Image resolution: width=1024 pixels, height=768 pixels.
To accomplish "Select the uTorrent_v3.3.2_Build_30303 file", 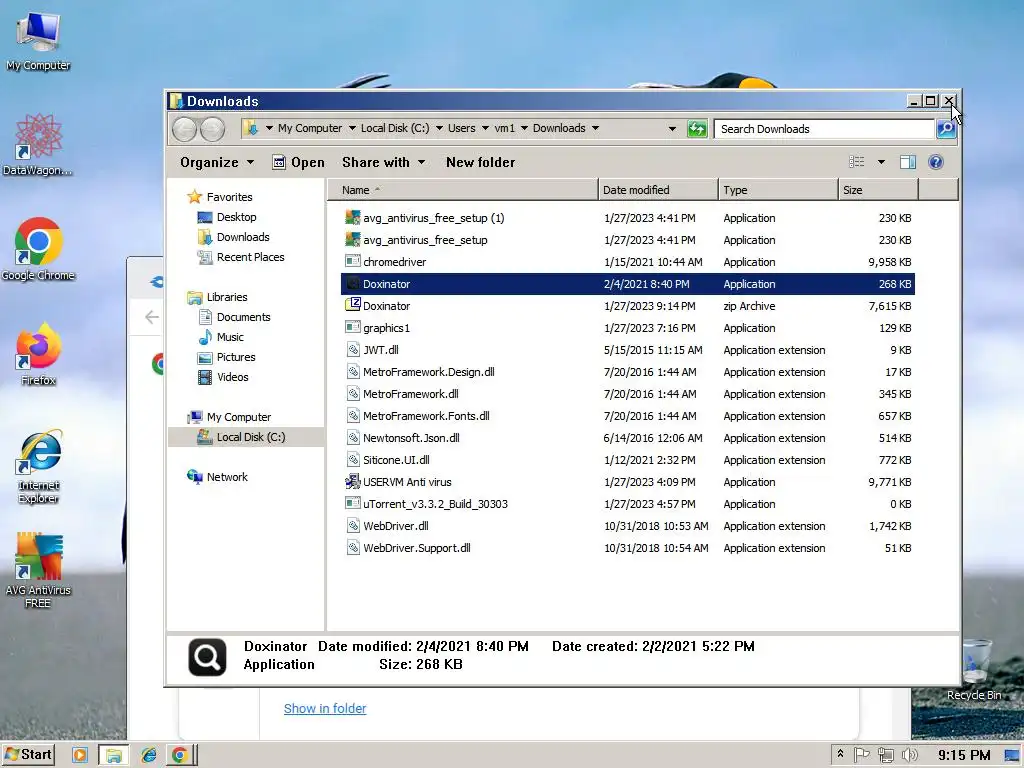I will [628, 504].
